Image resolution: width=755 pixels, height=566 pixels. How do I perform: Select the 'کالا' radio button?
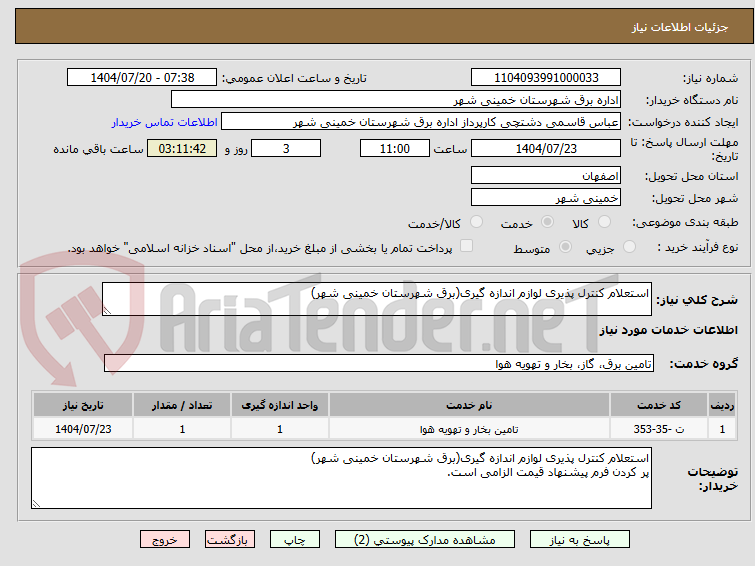[x=604, y=222]
